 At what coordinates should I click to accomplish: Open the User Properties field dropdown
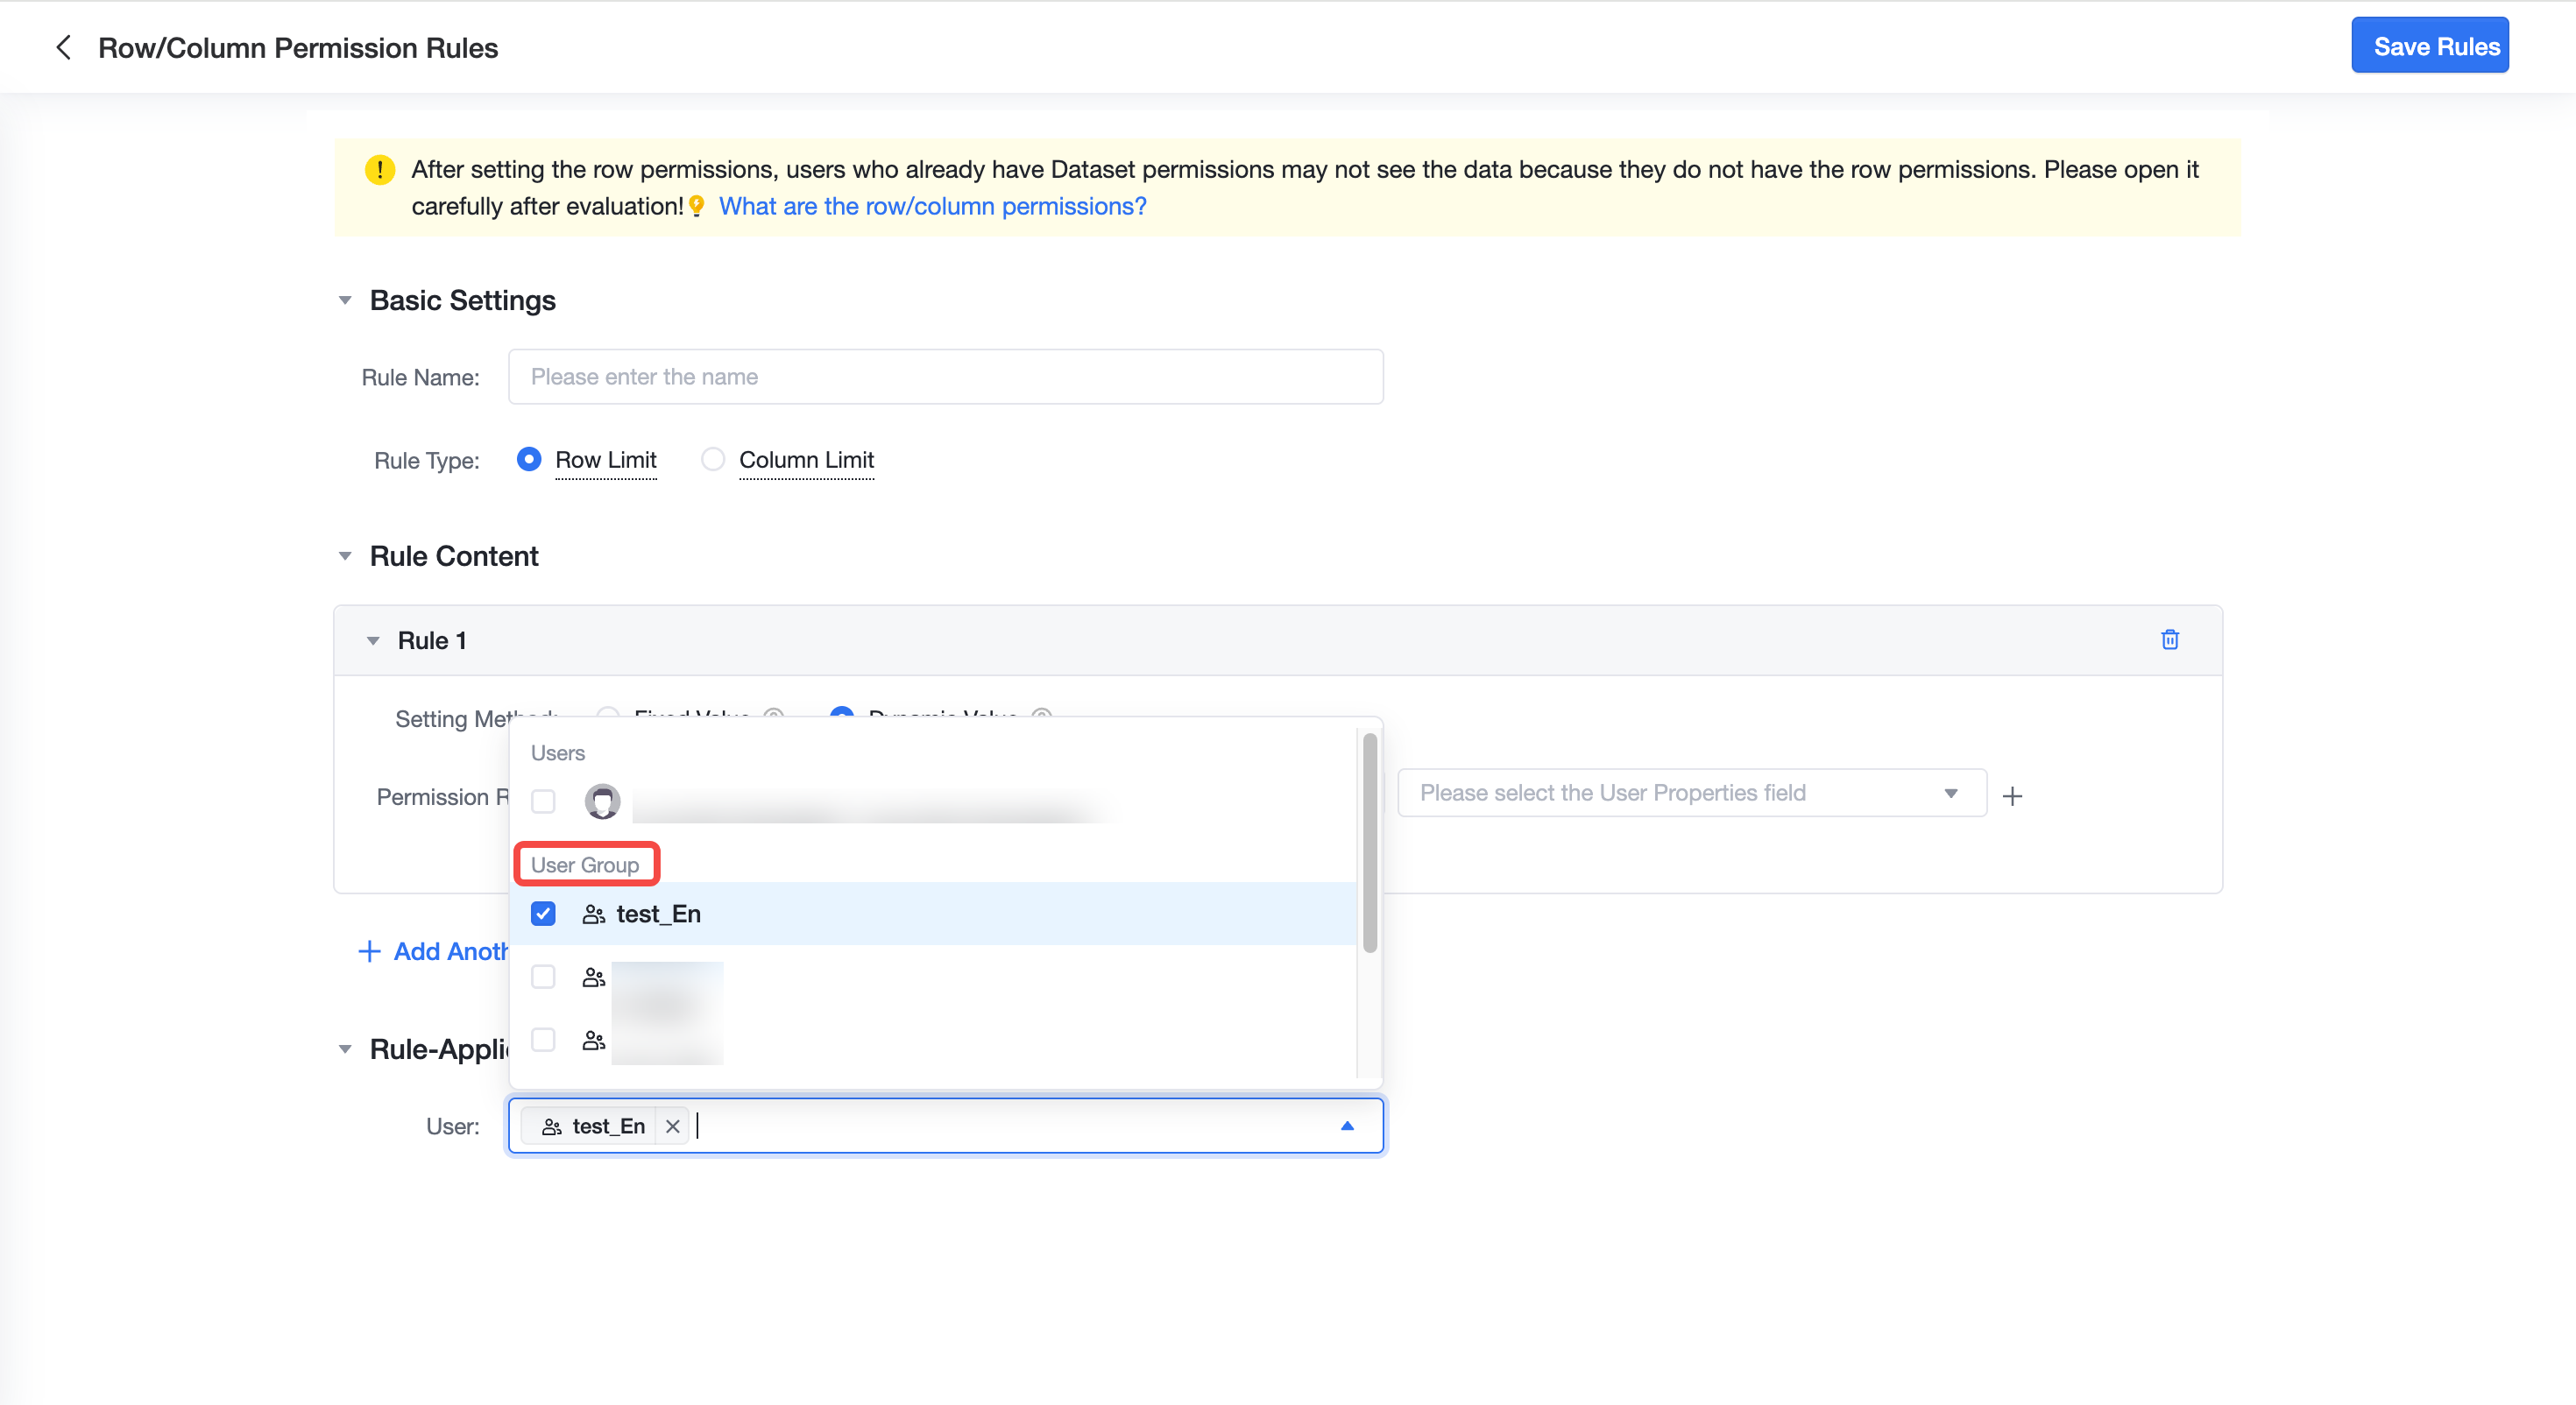coord(1691,793)
